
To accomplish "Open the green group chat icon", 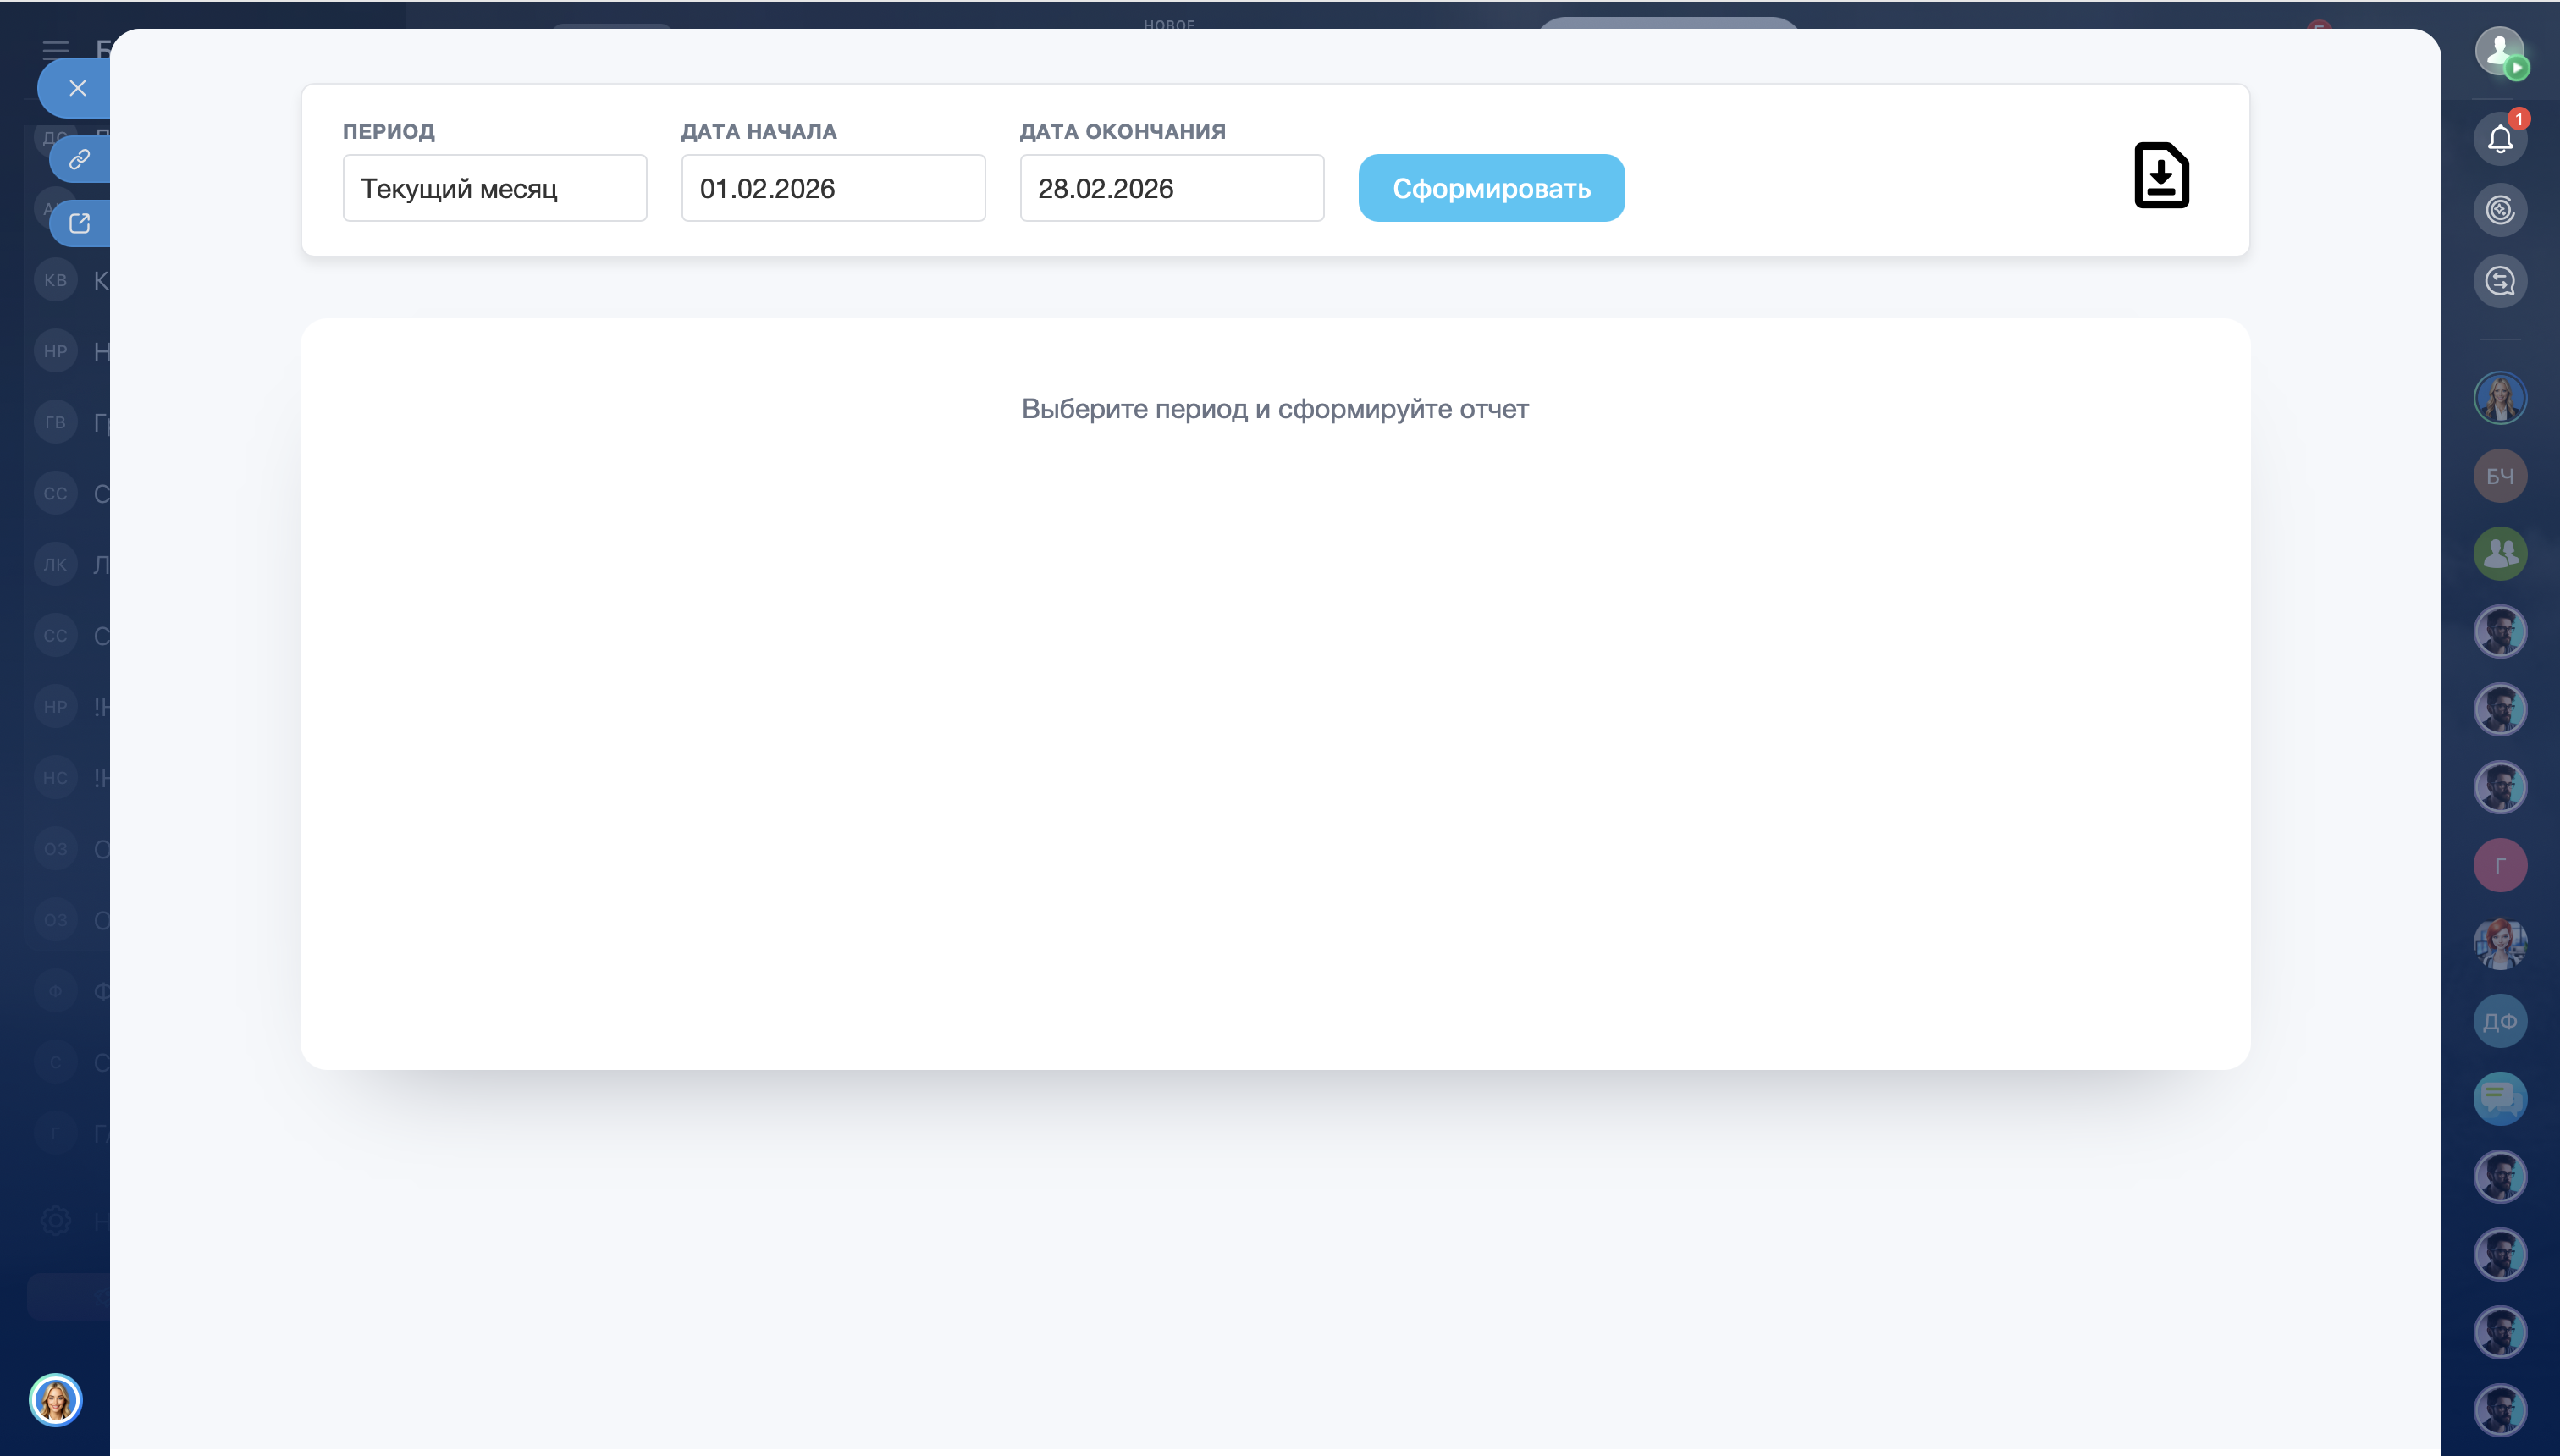I will 2500,554.
